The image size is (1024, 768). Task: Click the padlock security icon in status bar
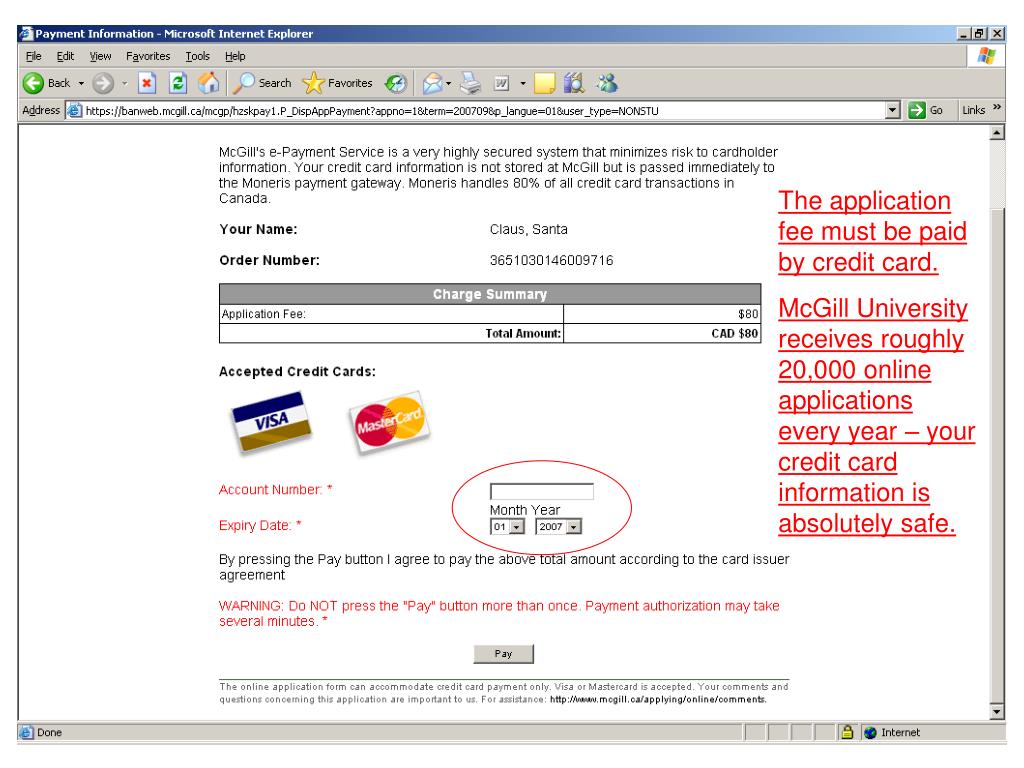pyautogui.click(x=847, y=732)
